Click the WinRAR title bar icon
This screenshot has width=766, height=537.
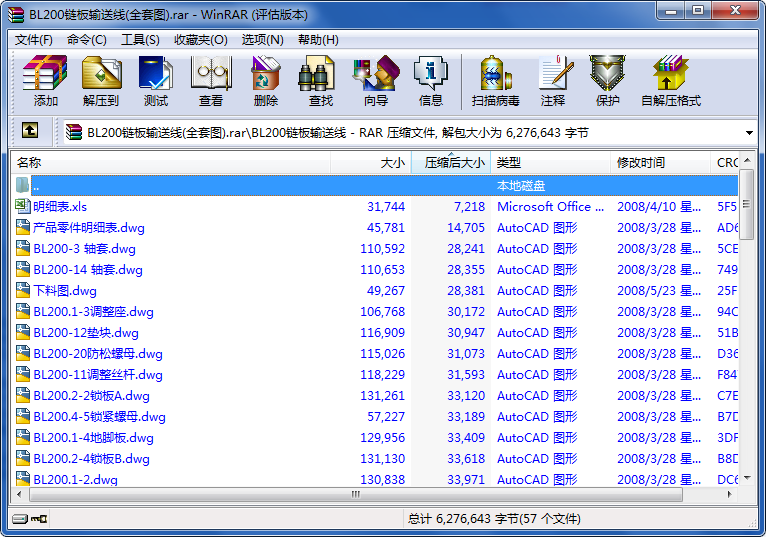pyautogui.click(x=16, y=15)
